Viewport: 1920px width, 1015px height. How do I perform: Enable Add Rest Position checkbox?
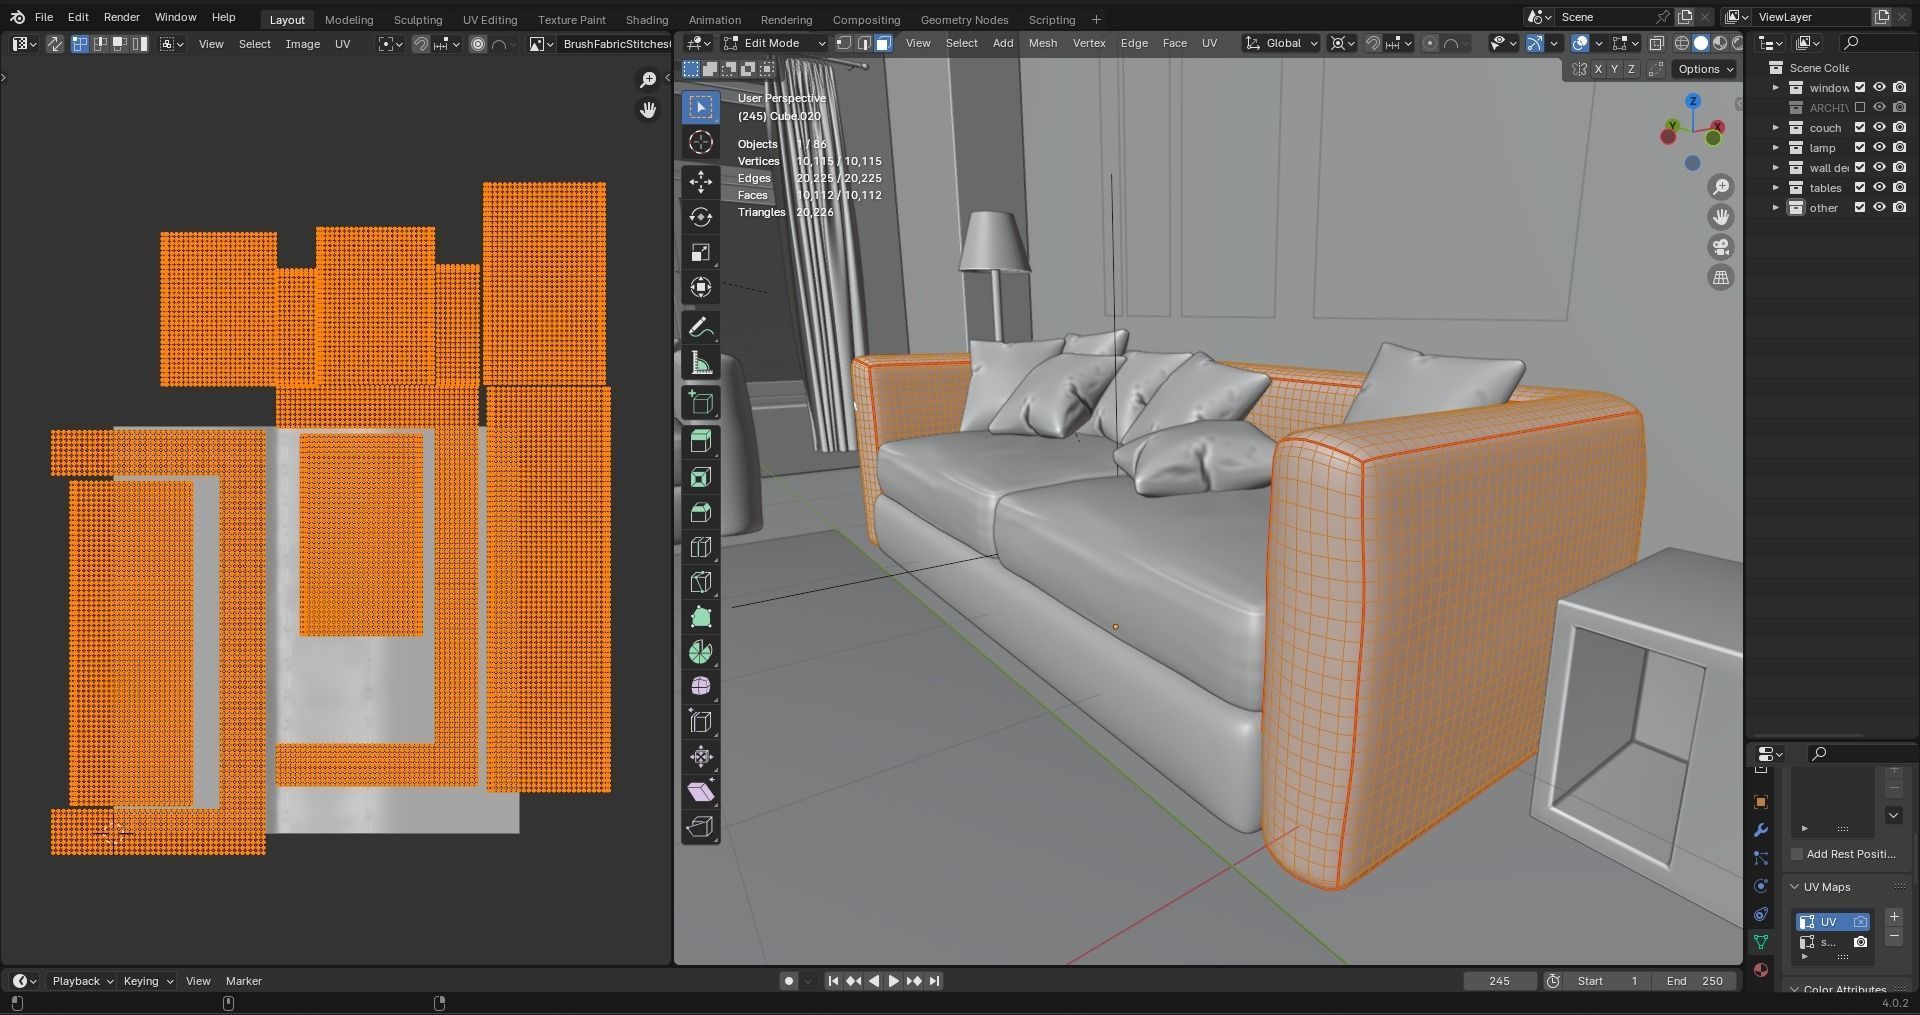point(1797,854)
